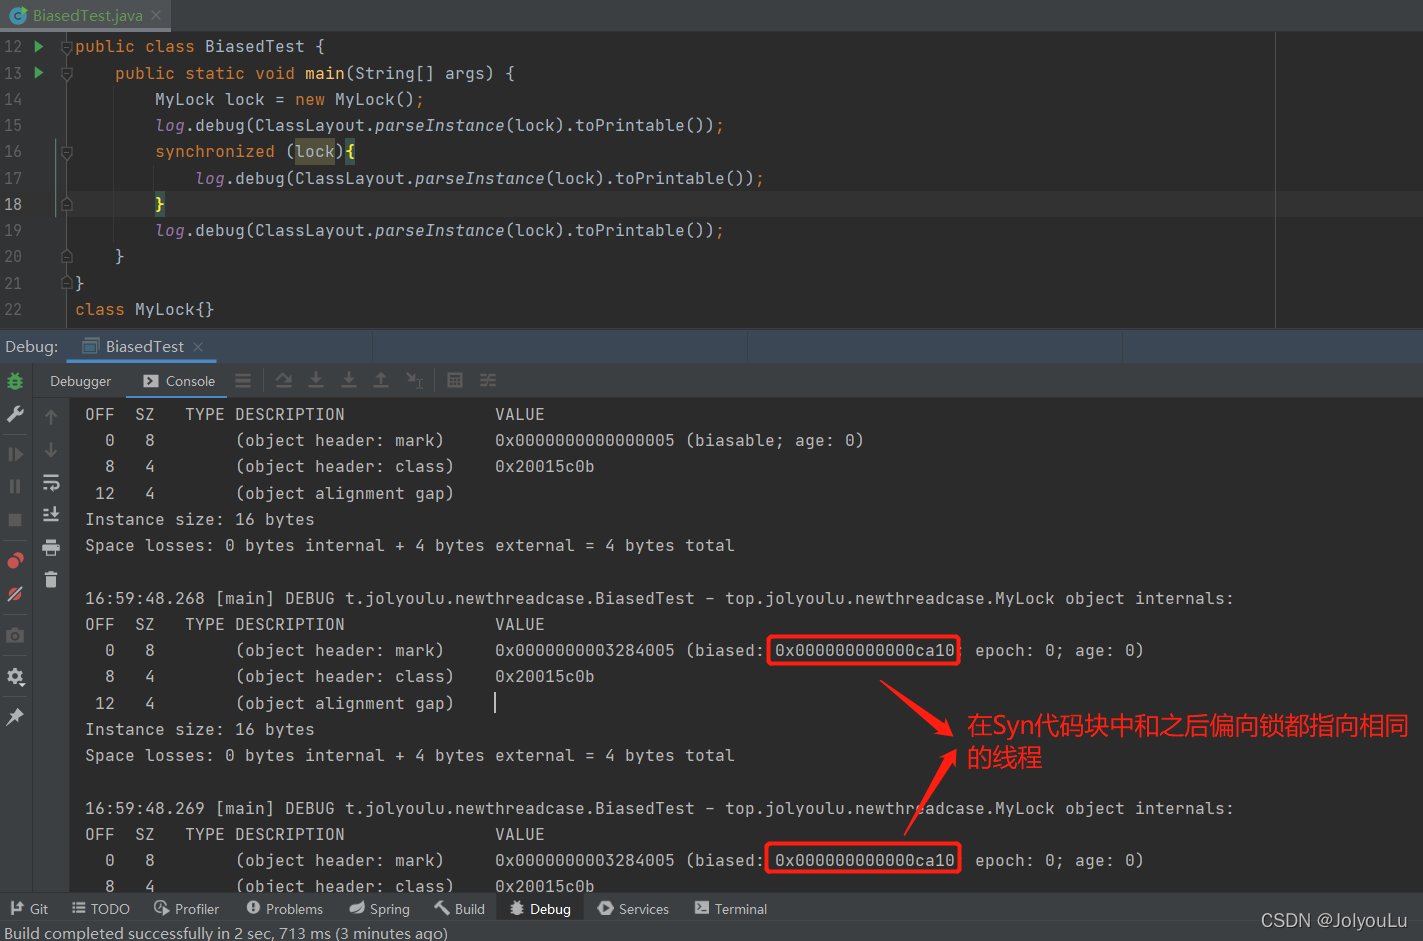The image size is (1423, 941).
Task: Collapse fold end marker at line 21
Action: pyautogui.click(x=66, y=283)
